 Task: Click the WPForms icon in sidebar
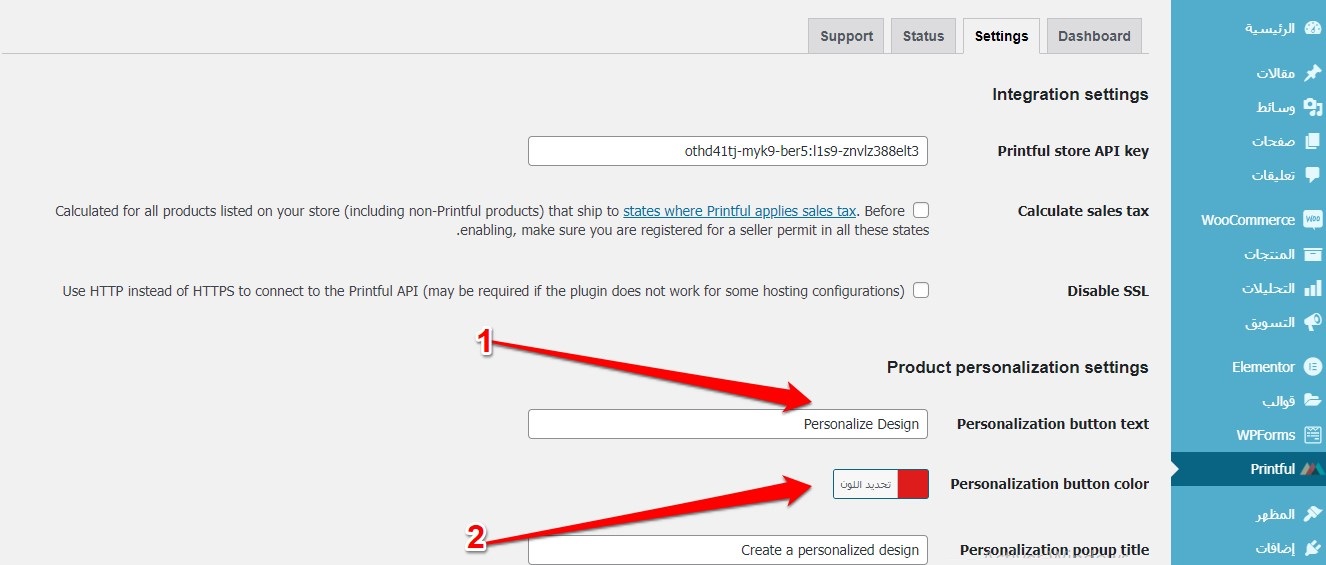pos(1313,435)
